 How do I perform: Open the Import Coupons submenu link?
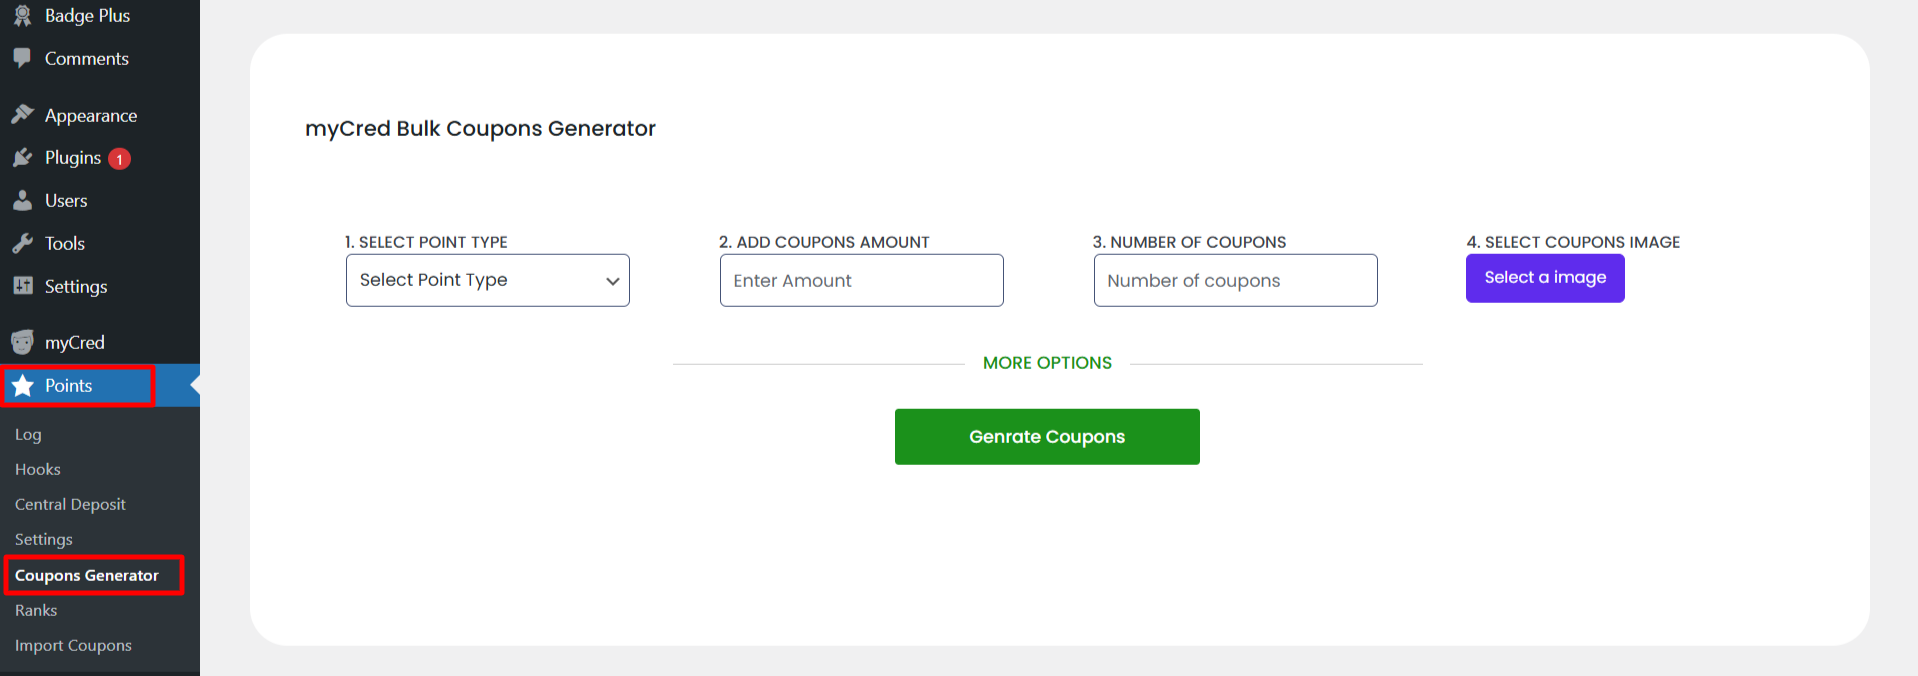(x=73, y=646)
